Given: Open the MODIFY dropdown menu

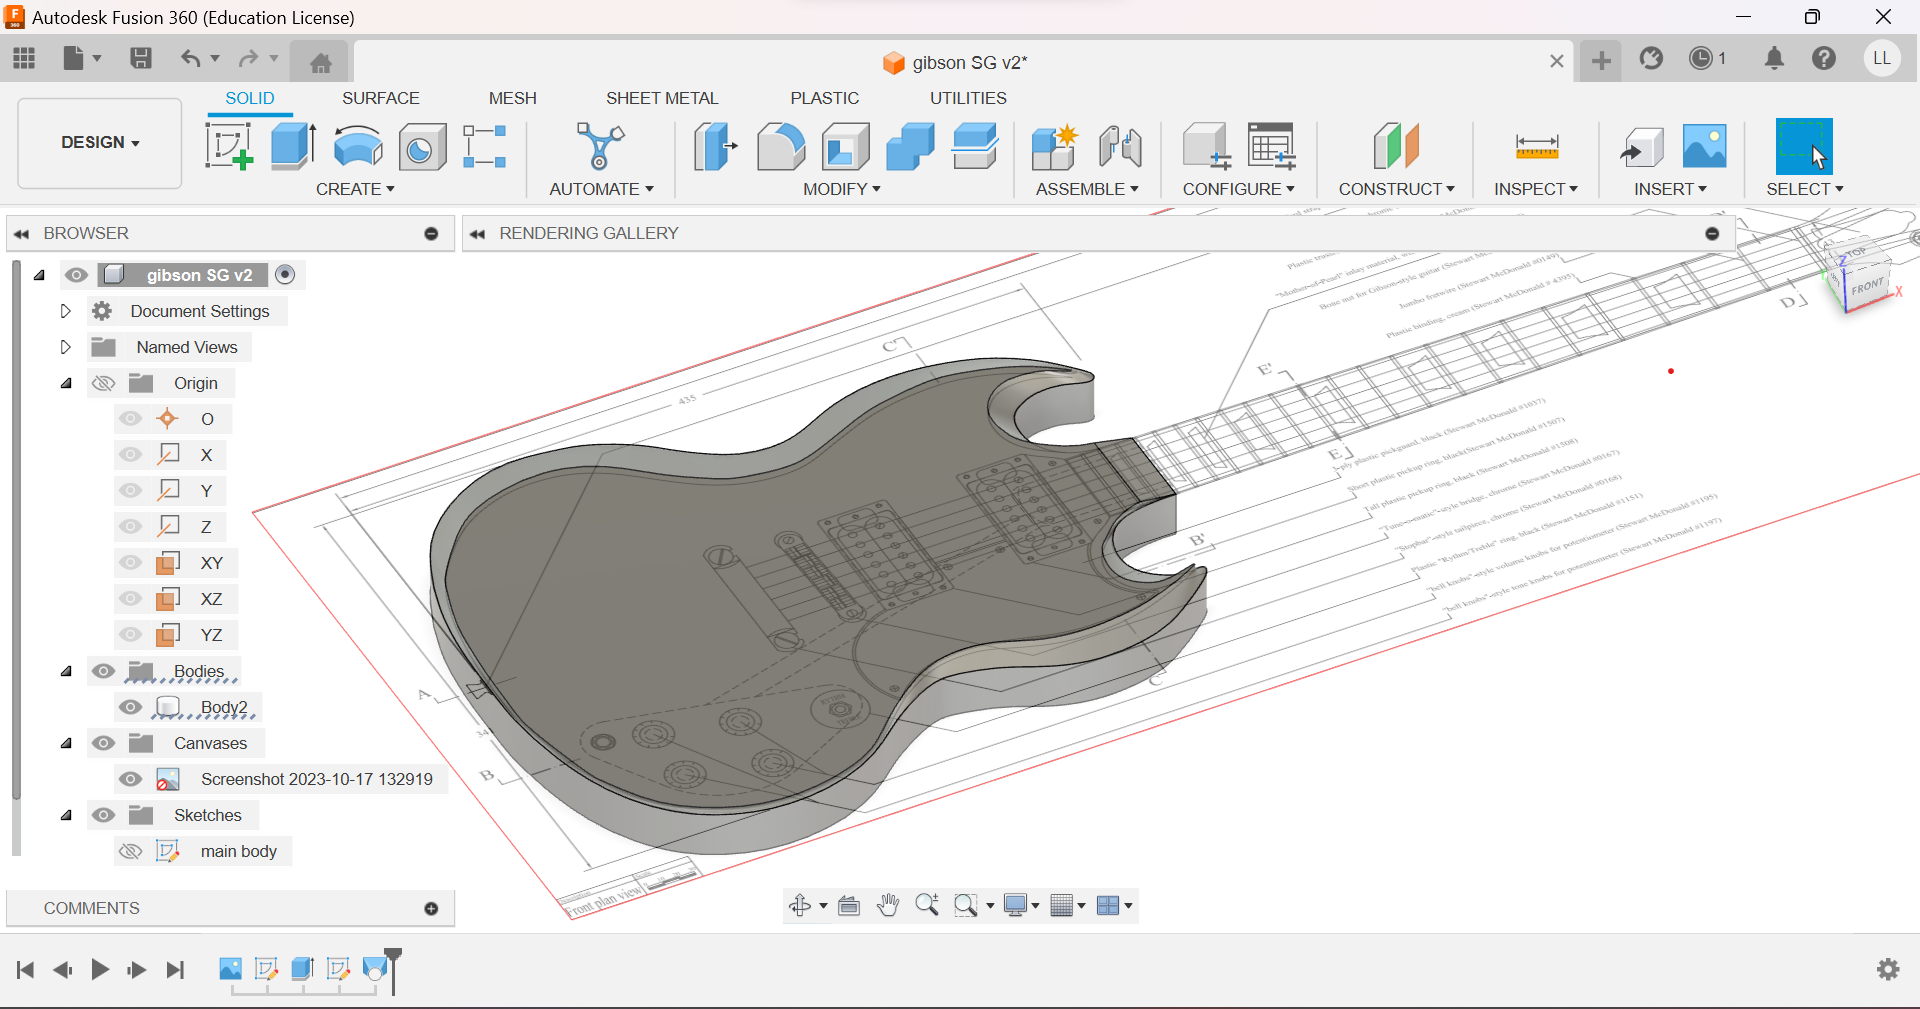Looking at the screenshot, I should pos(841,189).
